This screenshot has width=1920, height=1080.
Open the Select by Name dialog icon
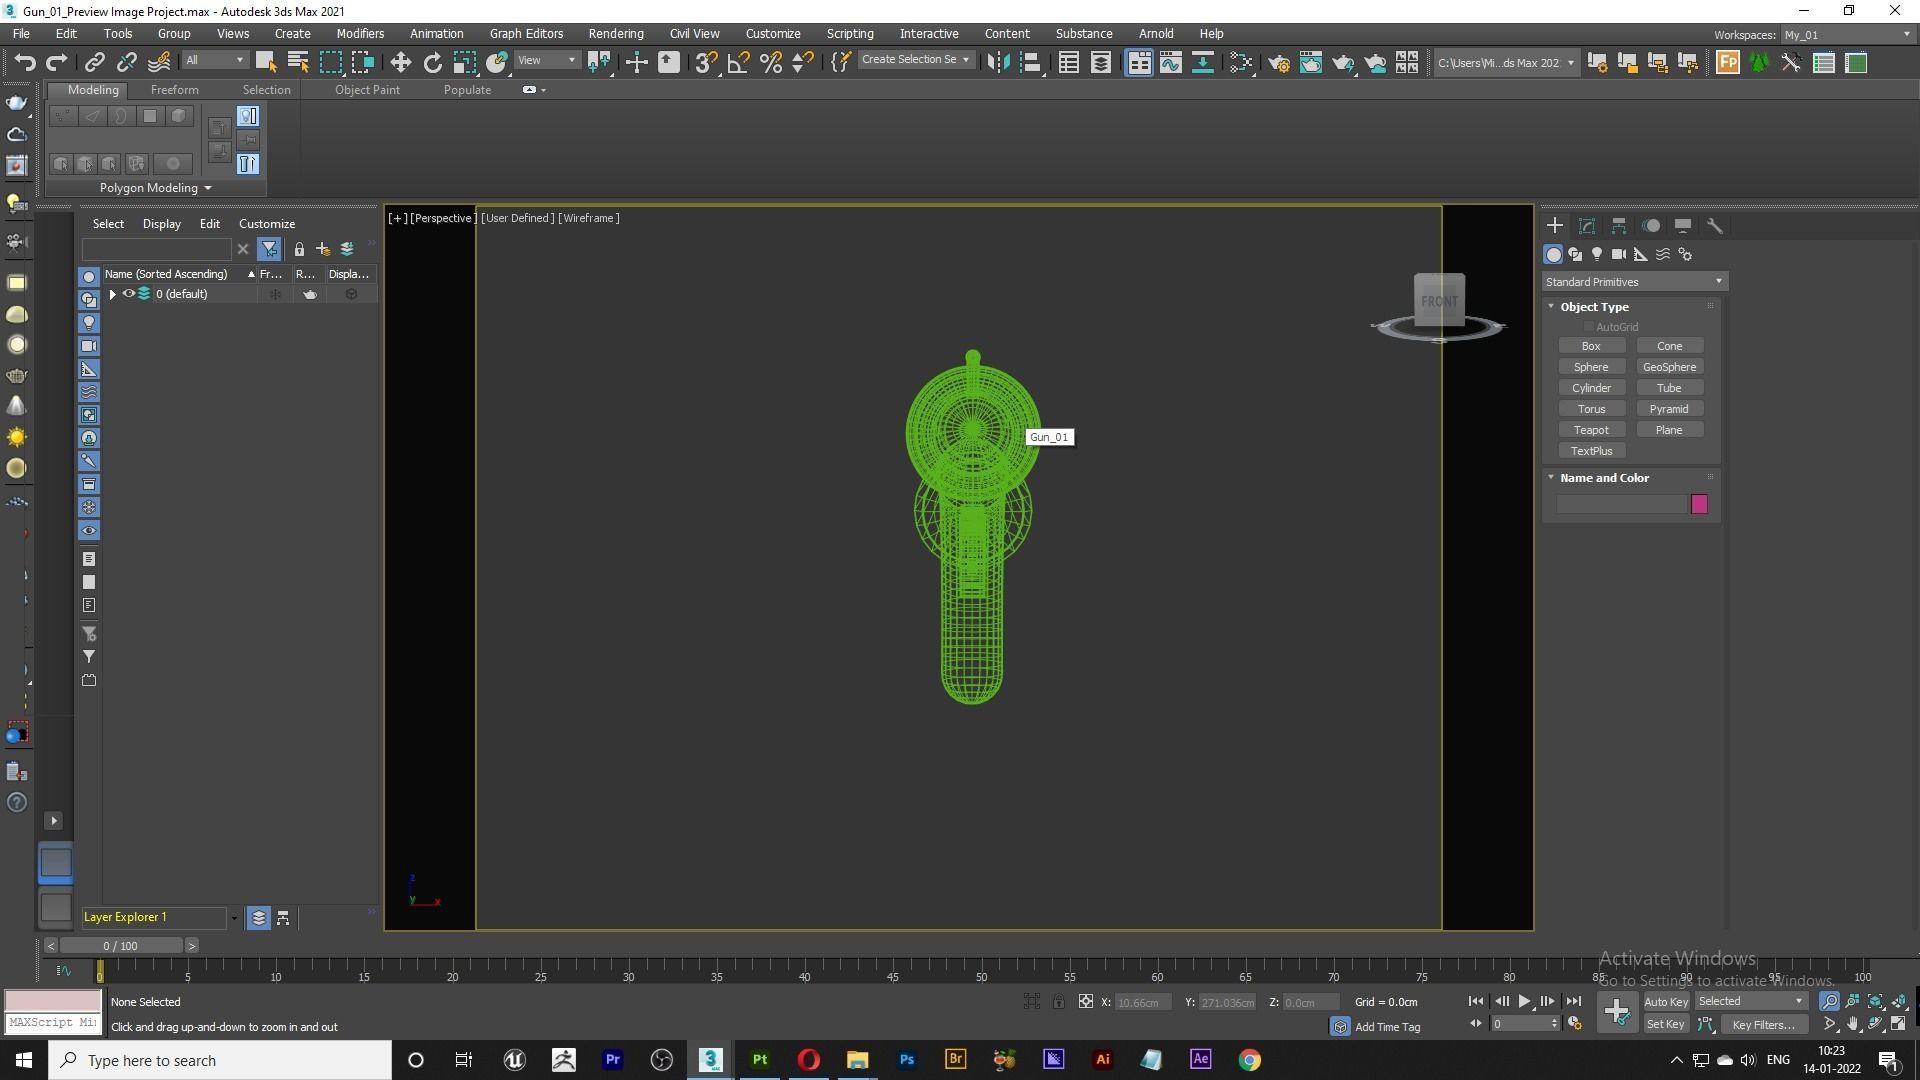297,62
